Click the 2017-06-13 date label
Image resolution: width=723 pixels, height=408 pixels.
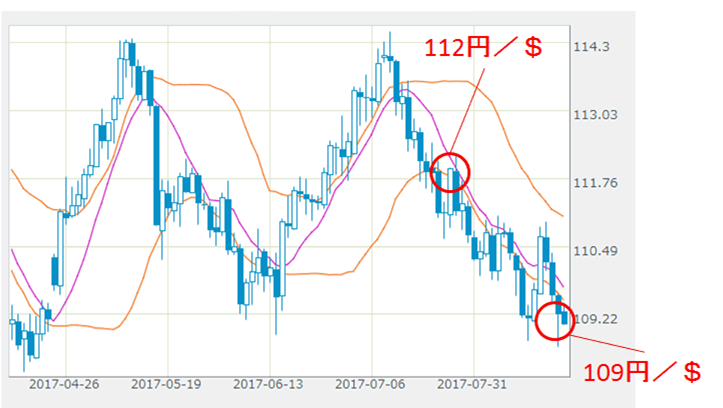(x=268, y=384)
